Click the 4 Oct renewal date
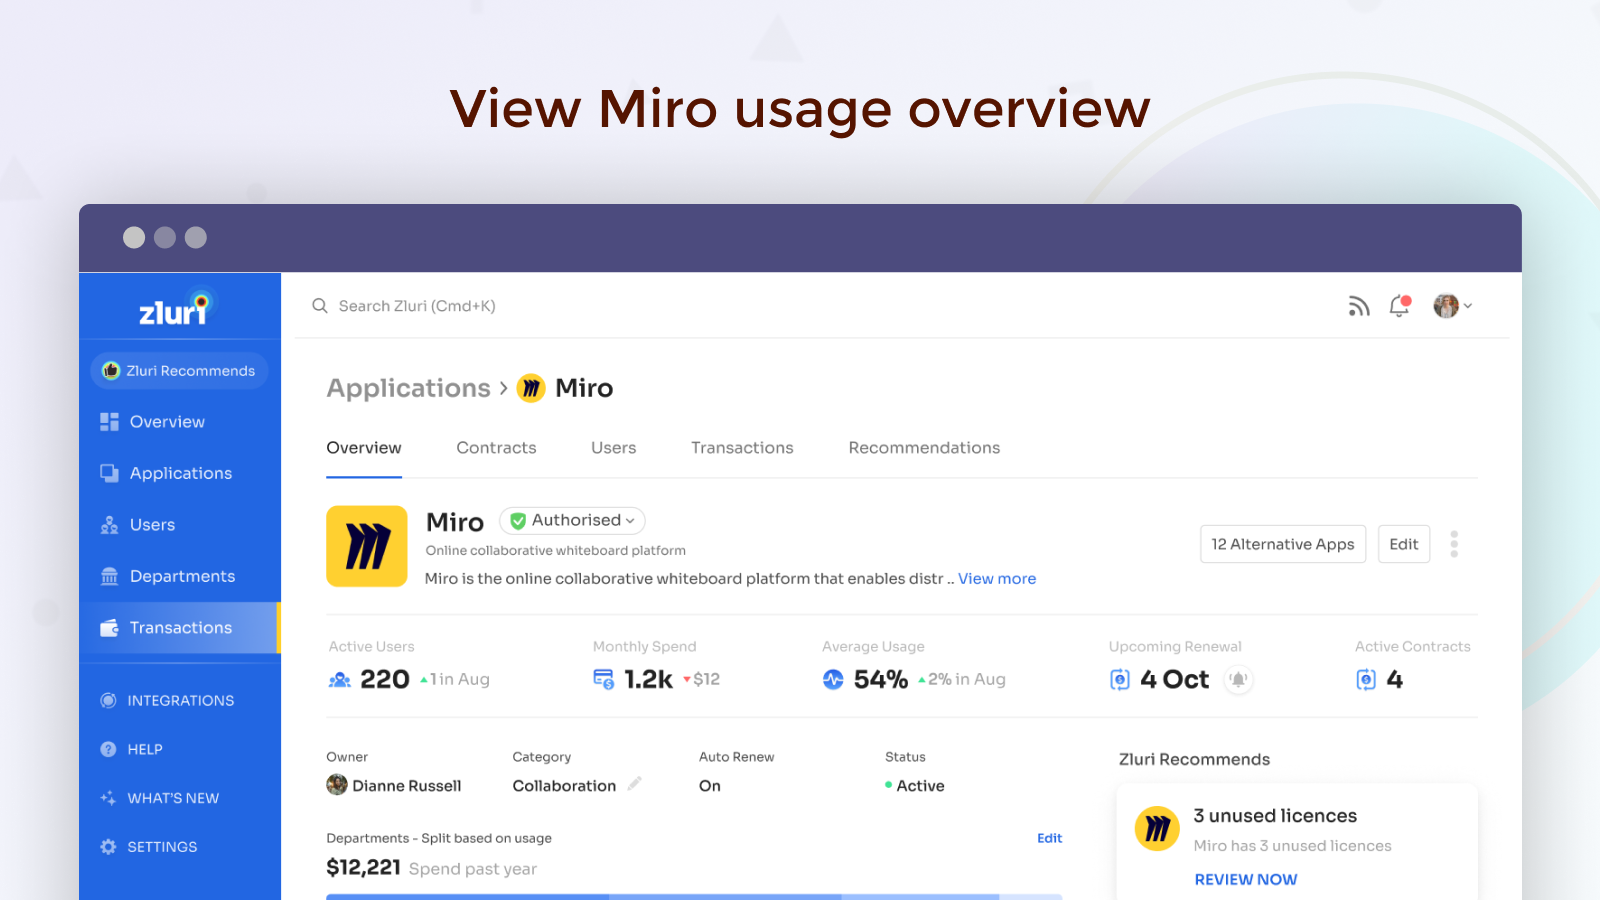Image resolution: width=1600 pixels, height=900 pixels. point(1174,680)
